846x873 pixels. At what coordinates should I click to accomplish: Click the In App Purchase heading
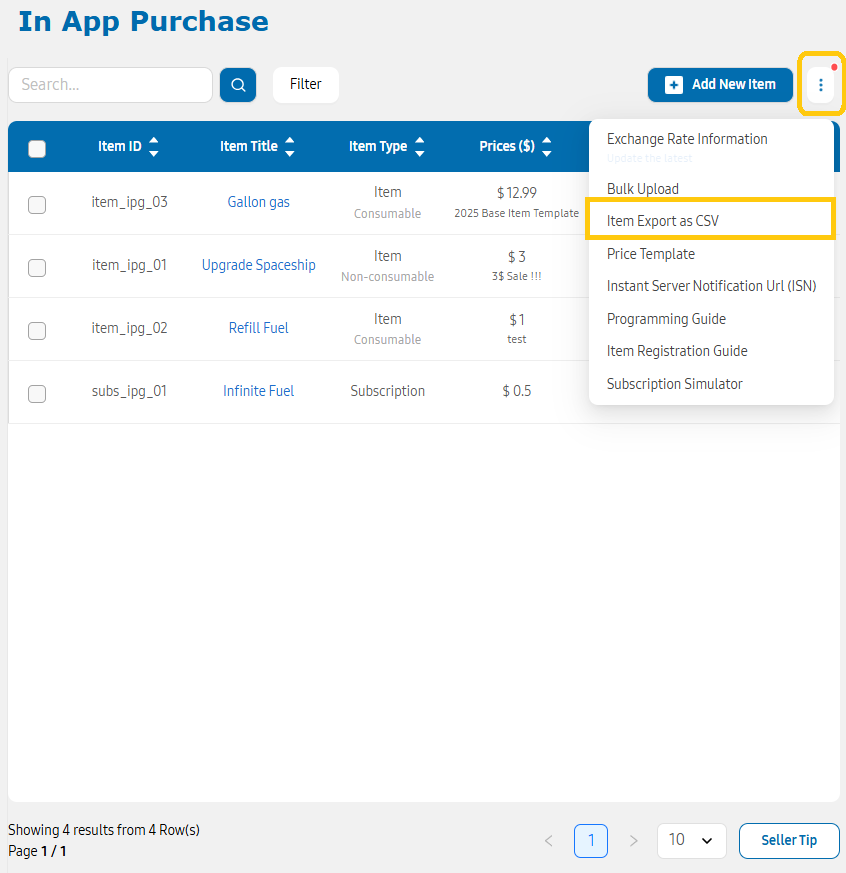[x=144, y=22]
